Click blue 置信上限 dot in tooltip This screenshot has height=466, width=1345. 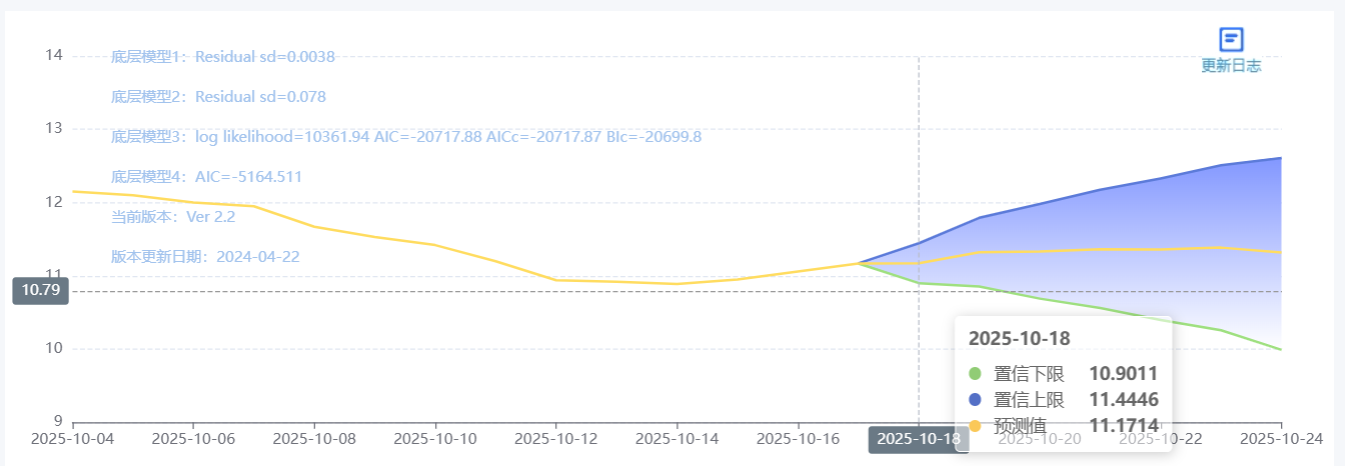click(975, 400)
